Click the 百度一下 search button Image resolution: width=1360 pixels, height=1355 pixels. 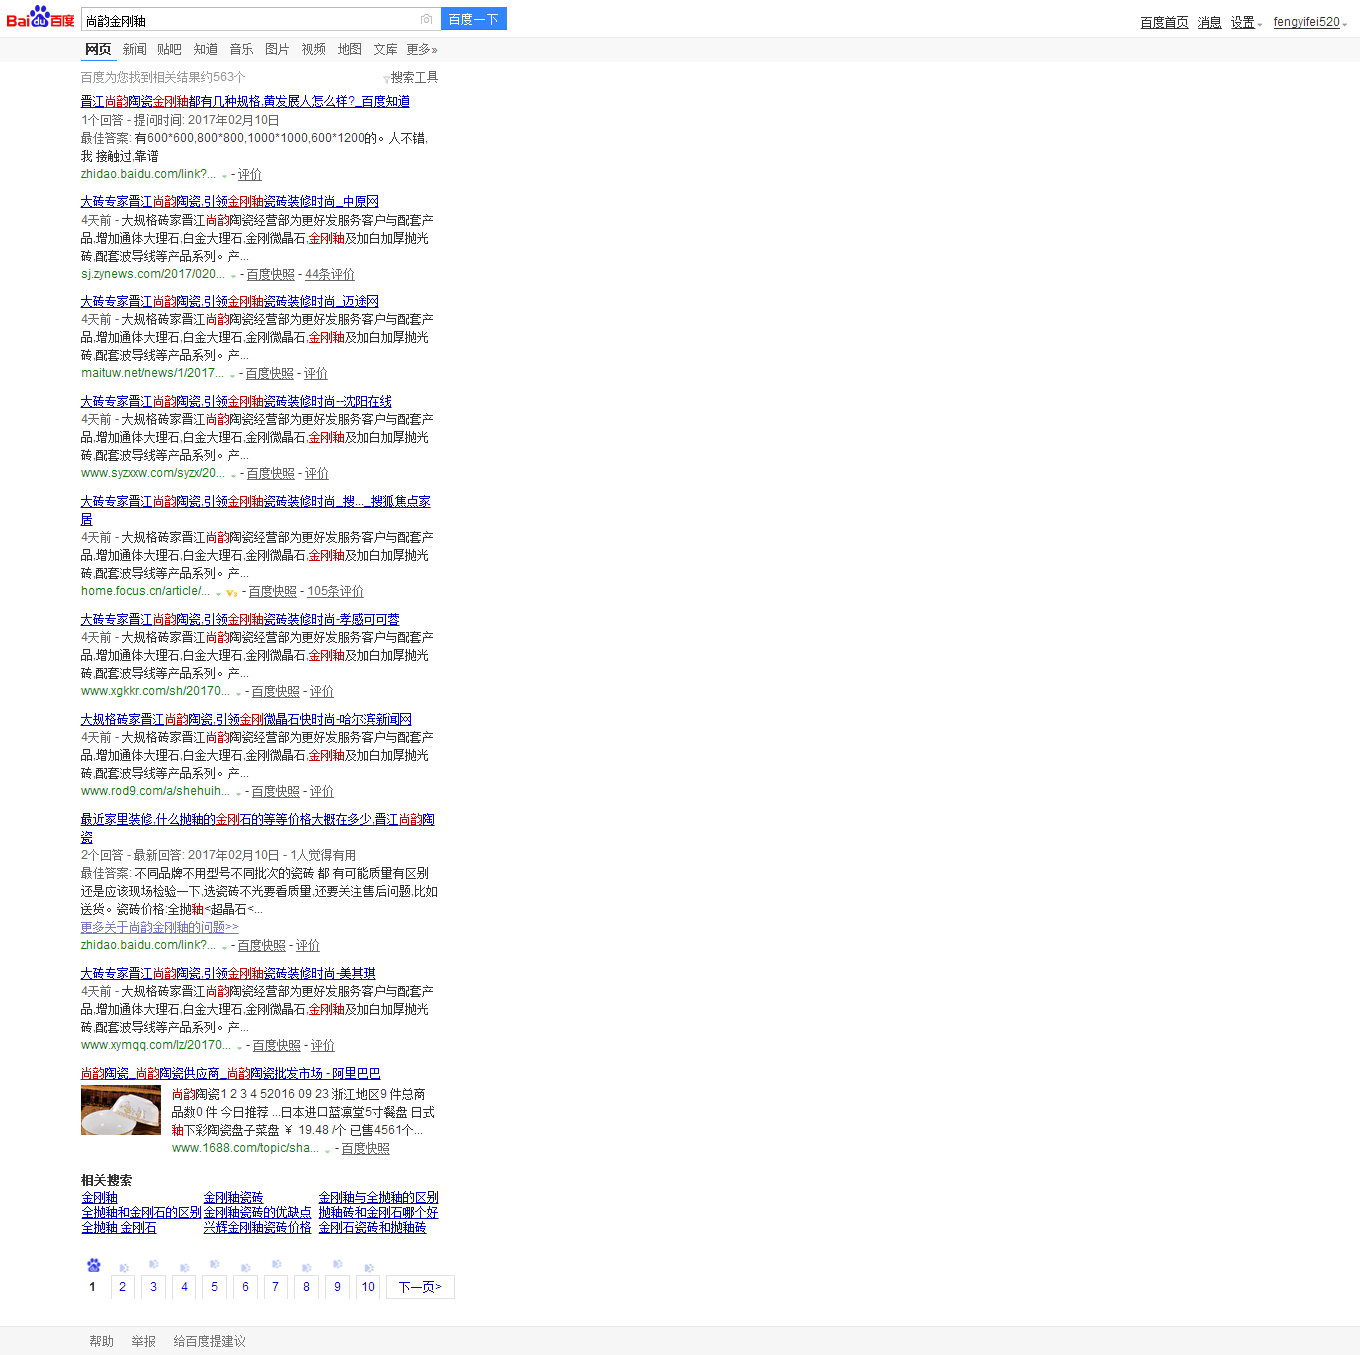[474, 19]
